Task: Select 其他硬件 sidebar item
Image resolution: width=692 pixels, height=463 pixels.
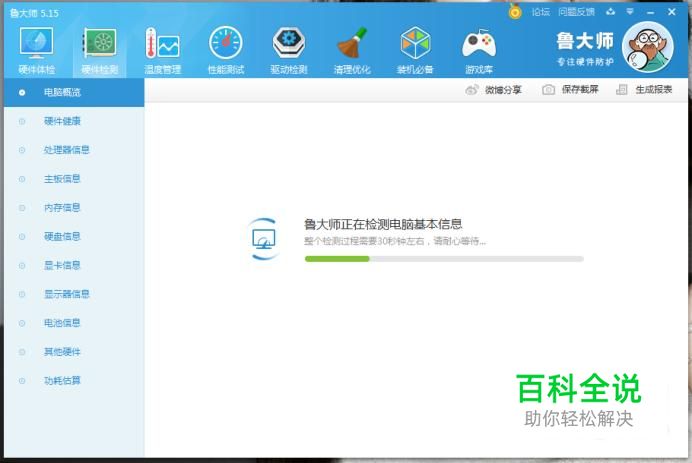Action: click(x=74, y=352)
